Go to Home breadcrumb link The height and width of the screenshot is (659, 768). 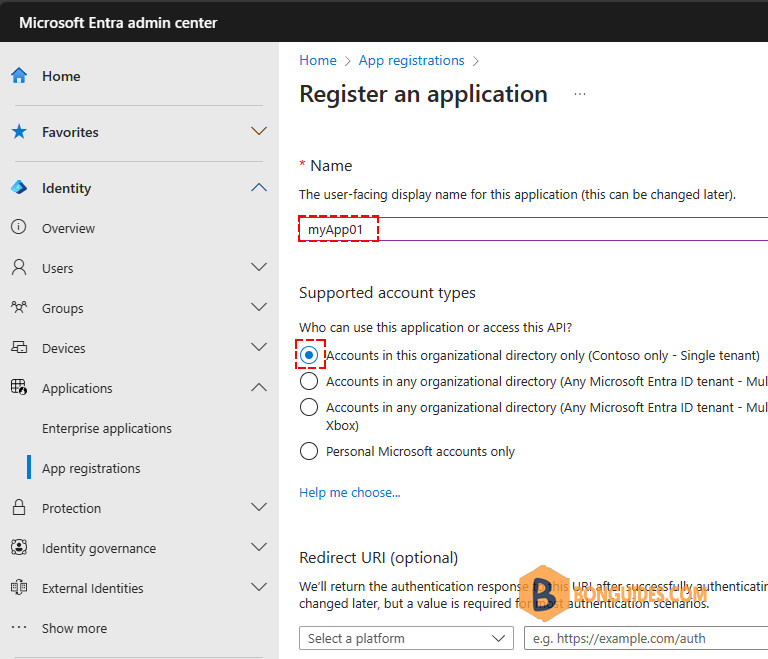click(318, 60)
